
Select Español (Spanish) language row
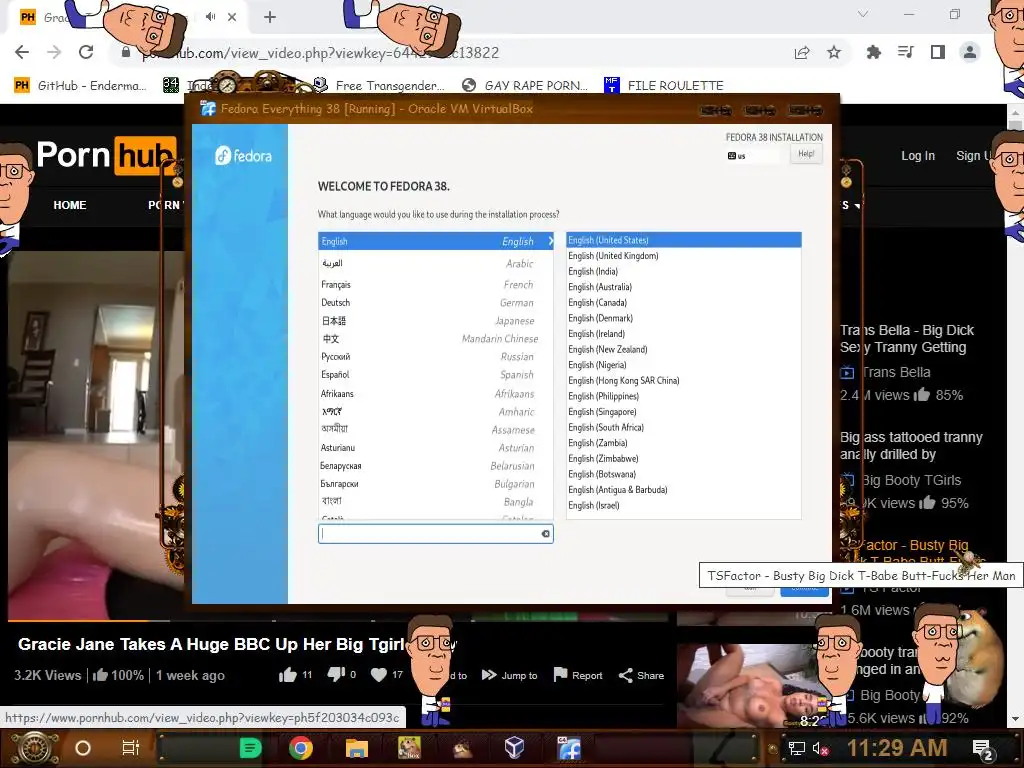[x=436, y=375]
